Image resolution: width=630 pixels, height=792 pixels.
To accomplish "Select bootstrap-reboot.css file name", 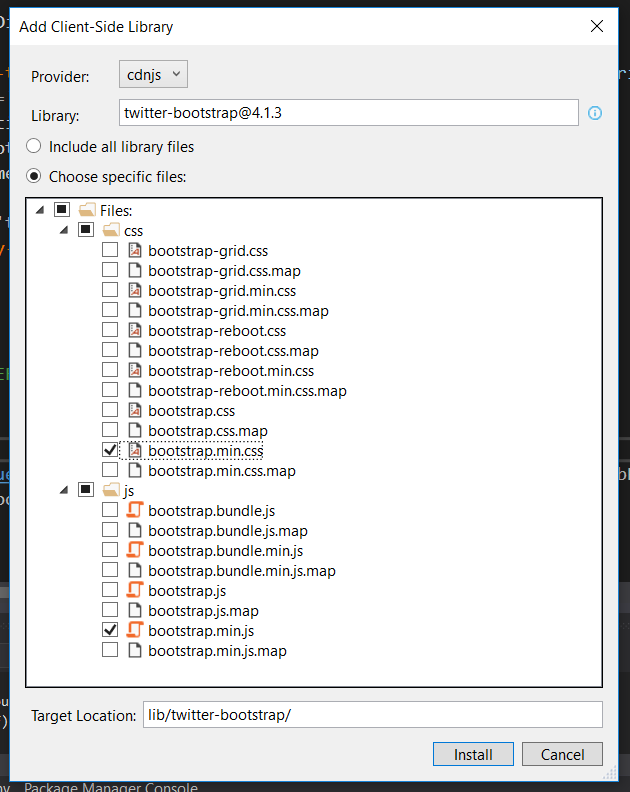I will pos(217,331).
